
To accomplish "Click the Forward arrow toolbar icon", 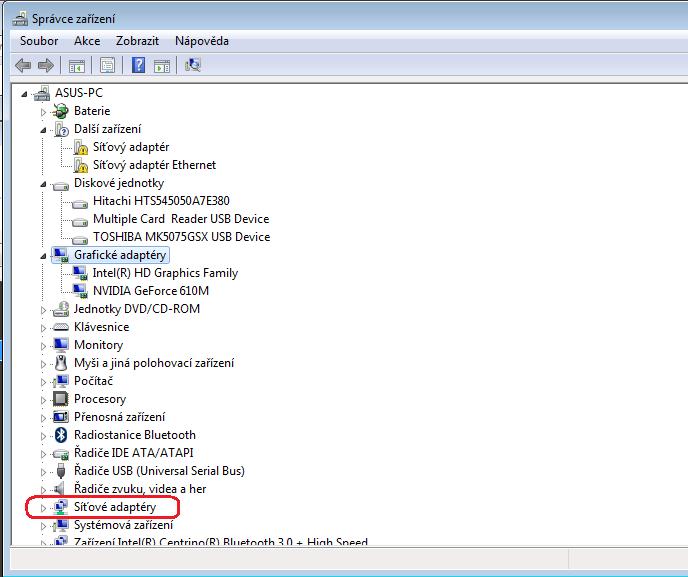I will point(46,66).
